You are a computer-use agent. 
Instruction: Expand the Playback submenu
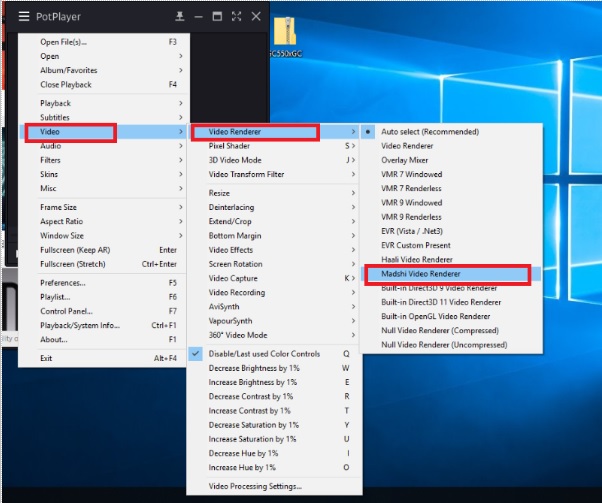click(x=104, y=103)
